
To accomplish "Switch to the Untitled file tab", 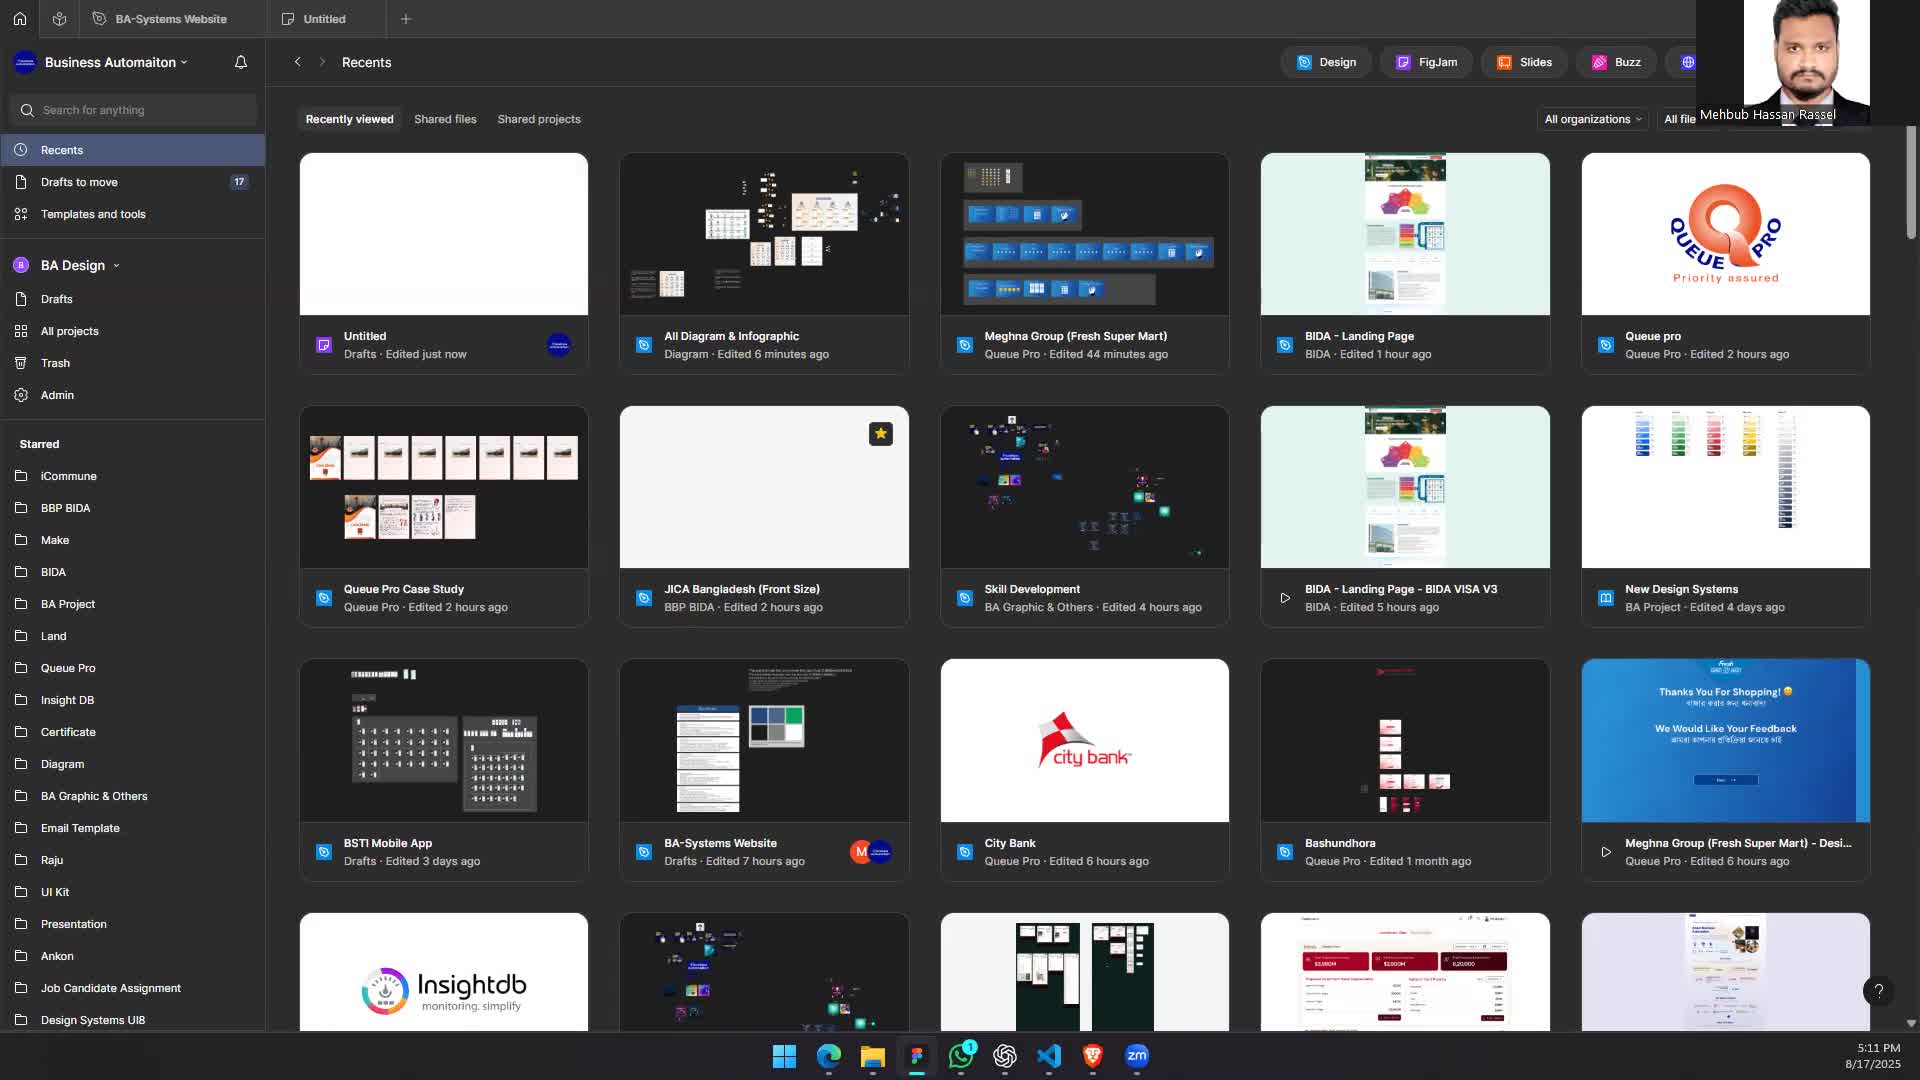I will tap(325, 19).
